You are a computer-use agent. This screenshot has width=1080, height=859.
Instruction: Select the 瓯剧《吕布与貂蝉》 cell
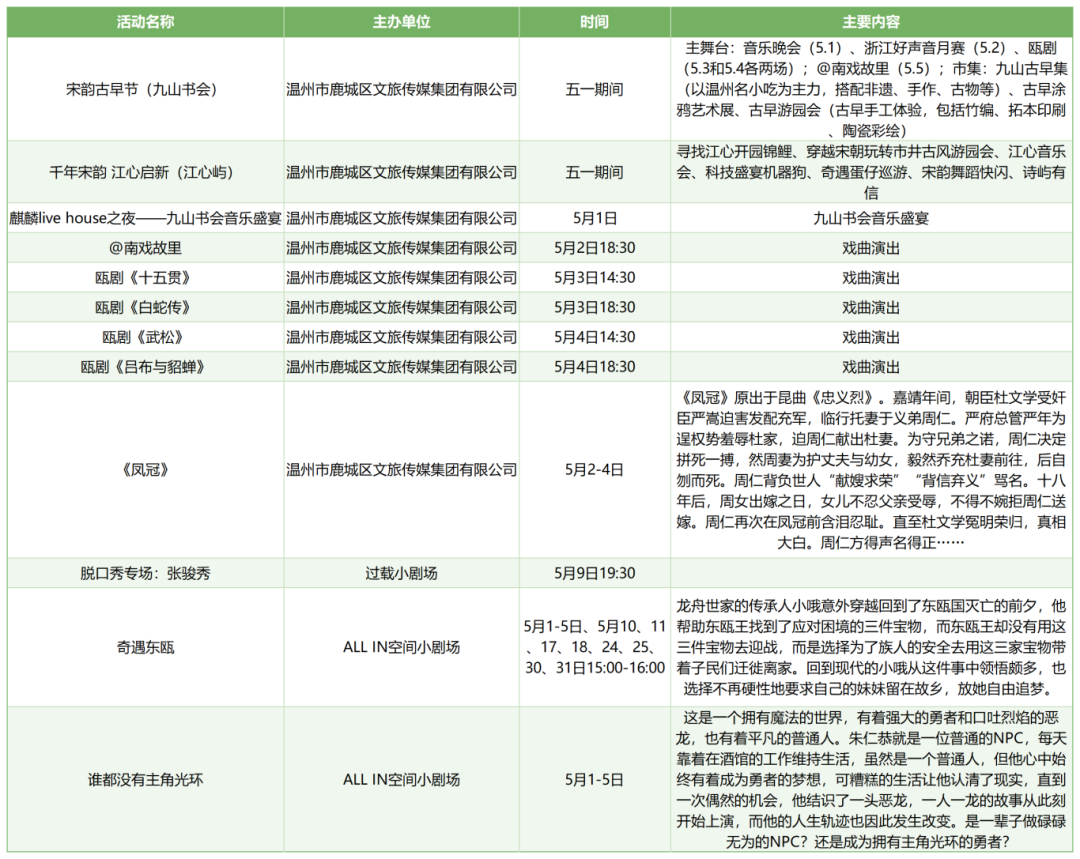145,367
